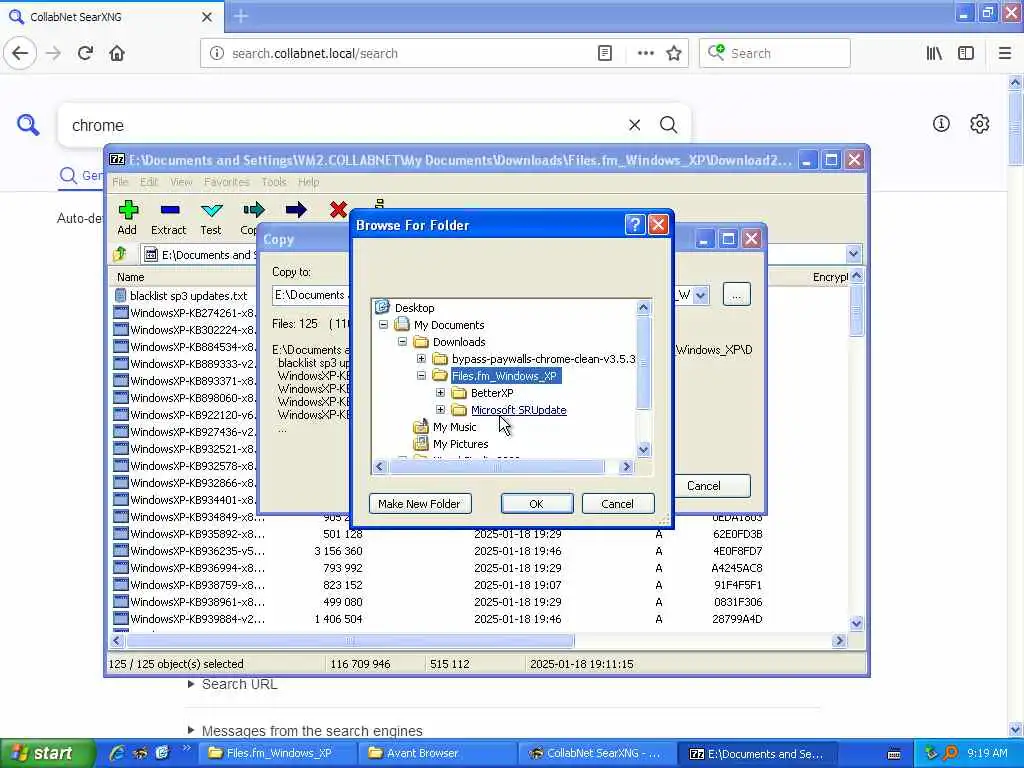Click 7-Zip file list horizontal scrollbar thumb
The image size is (1024, 768).
pyautogui.click(x=350, y=641)
